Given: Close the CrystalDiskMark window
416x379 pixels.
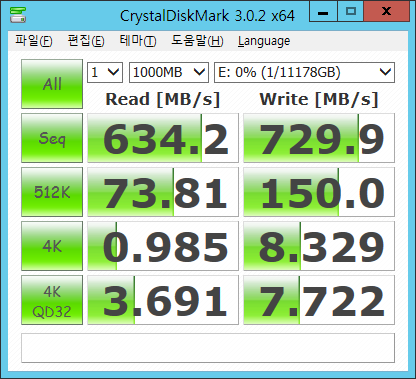Looking at the screenshot, I should 386,12.
